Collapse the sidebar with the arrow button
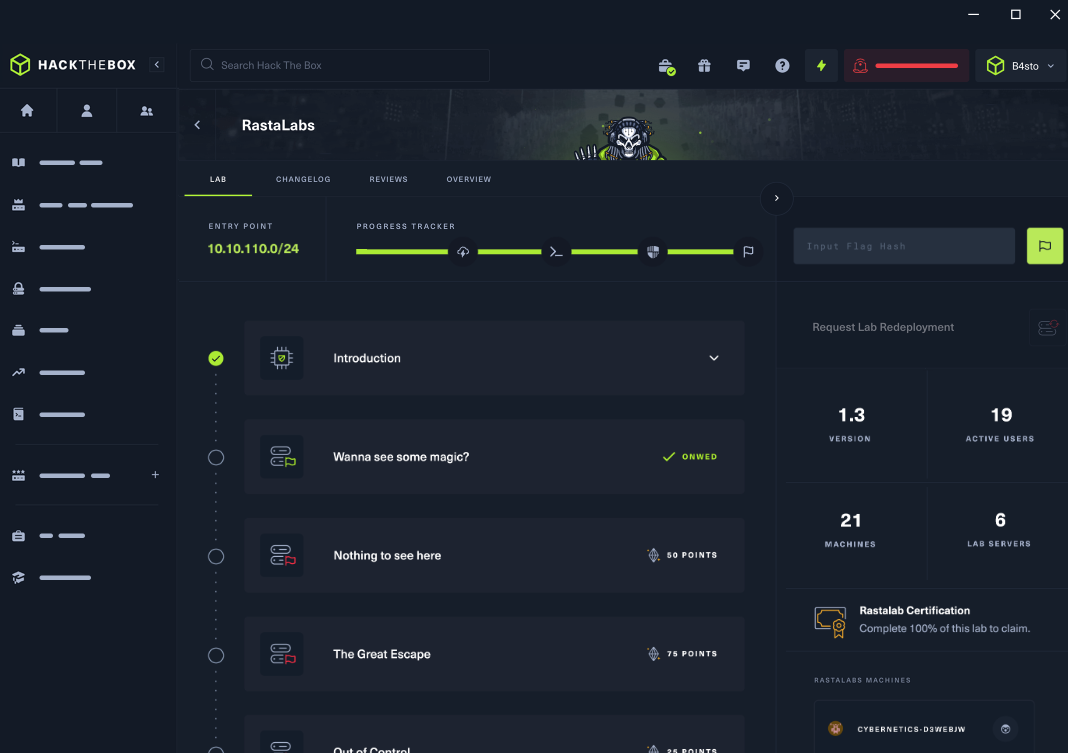Screen dimensions: 1068x753 [157, 65]
